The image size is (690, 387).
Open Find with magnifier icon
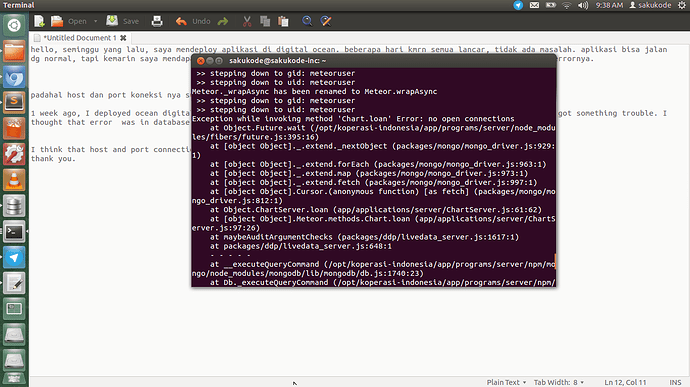(307, 21)
